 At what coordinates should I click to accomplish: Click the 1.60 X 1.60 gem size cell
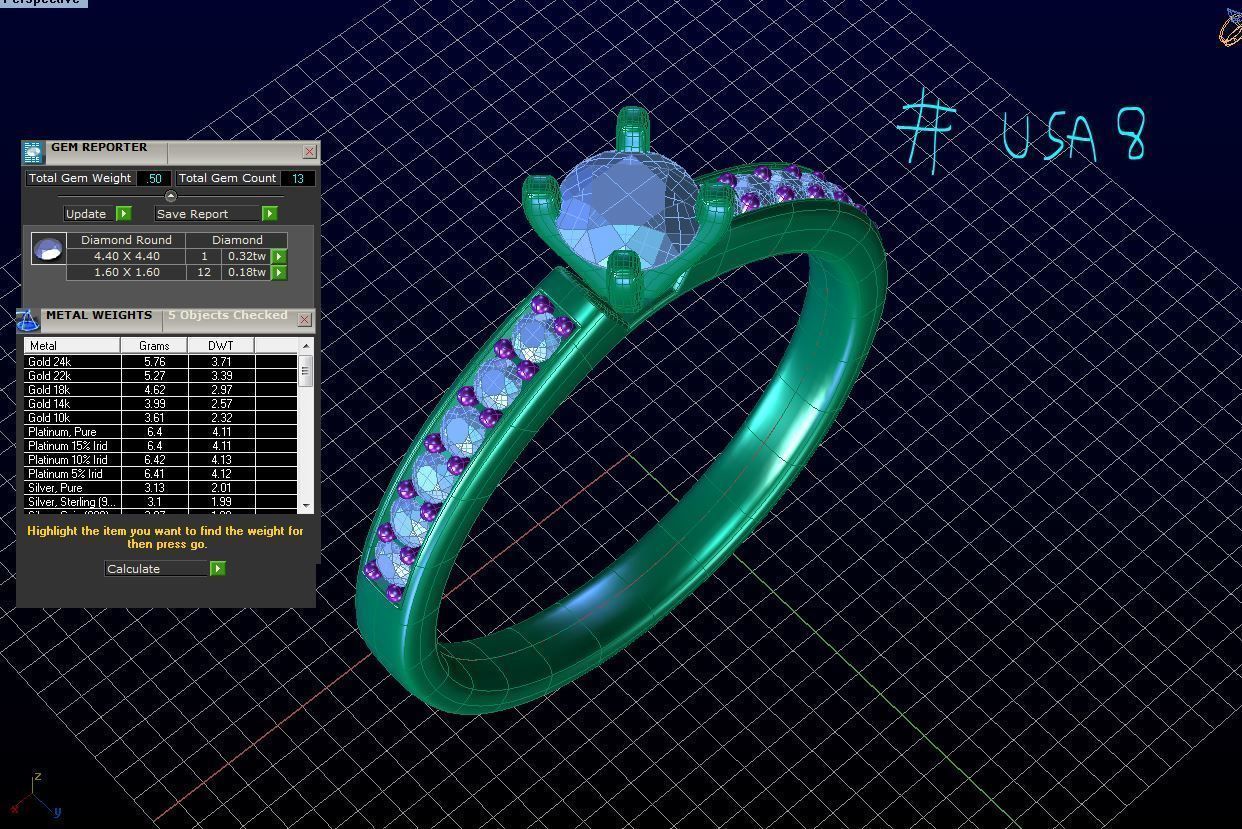126,272
